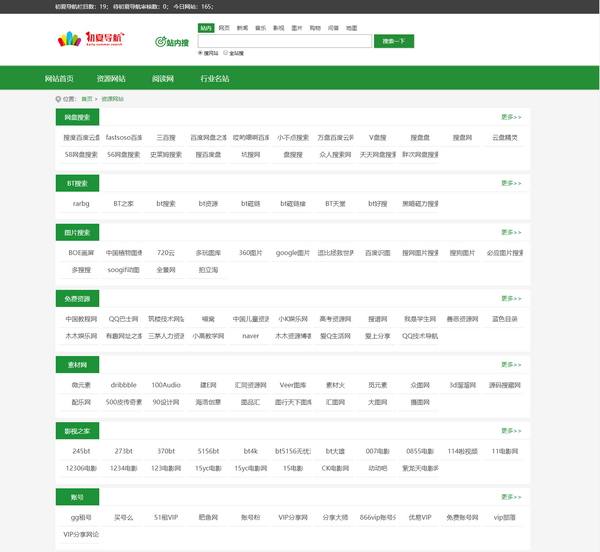Expand 网盘搜索 section with 更多>>
600x552 pixels.
pyautogui.click(x=511, y=117)
